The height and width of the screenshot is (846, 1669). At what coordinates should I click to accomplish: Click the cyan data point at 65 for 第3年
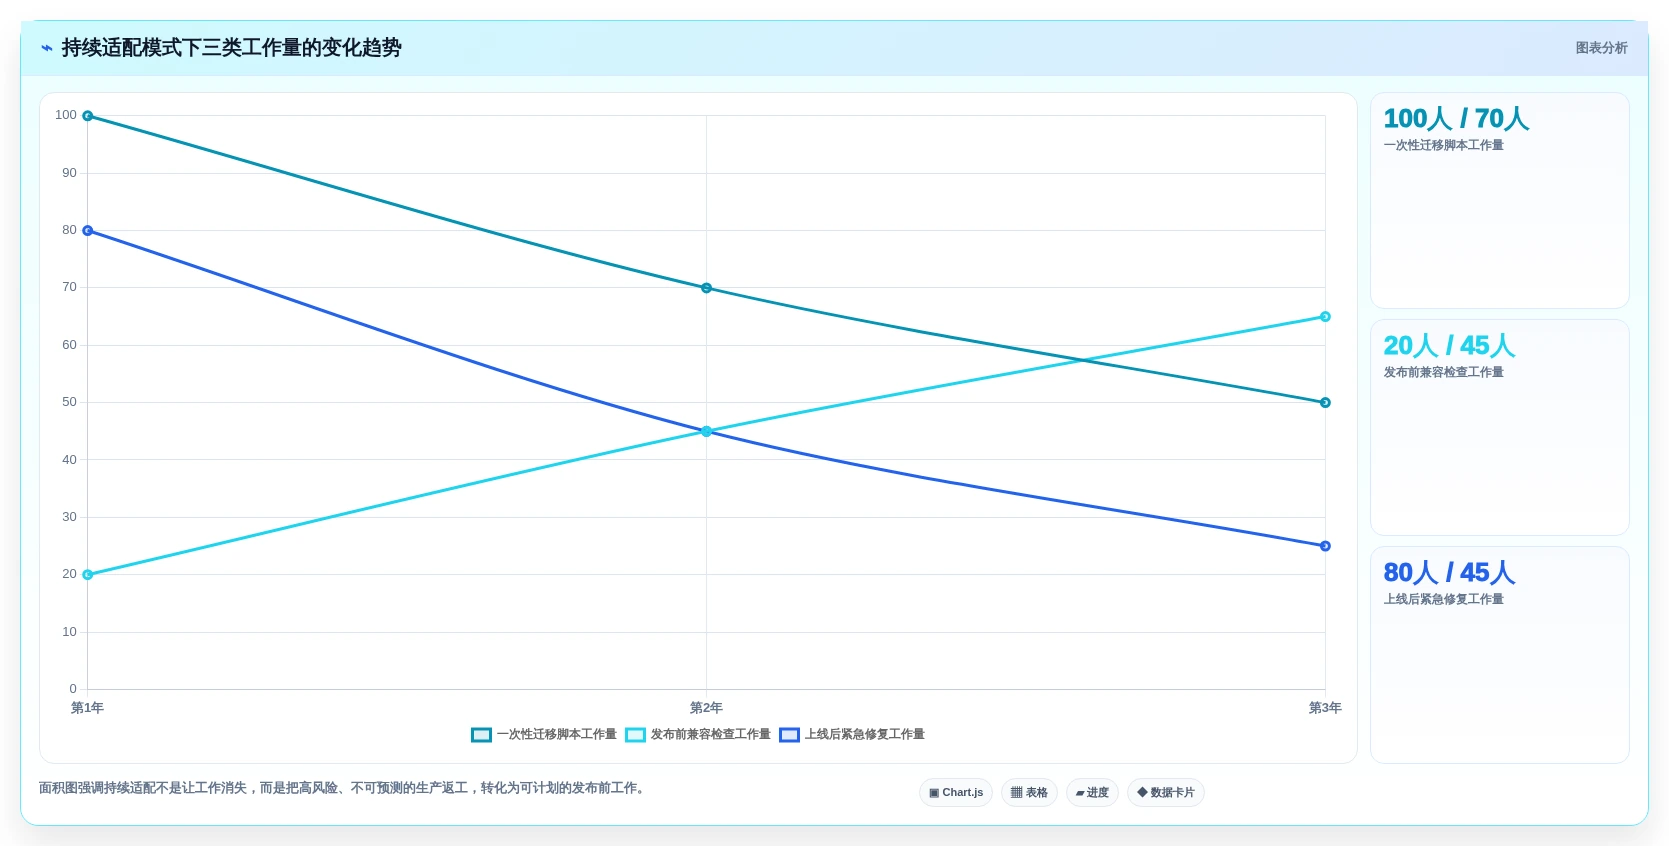tap(1325, 317)
